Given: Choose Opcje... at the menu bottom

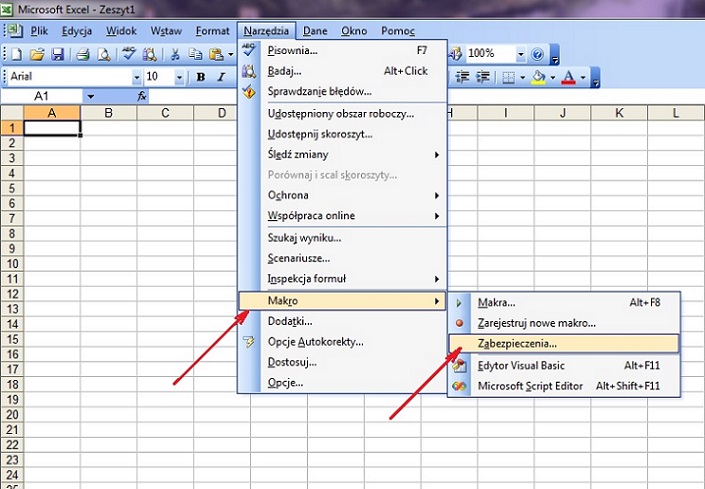Looking at the screenshot, I should point(342,383).
